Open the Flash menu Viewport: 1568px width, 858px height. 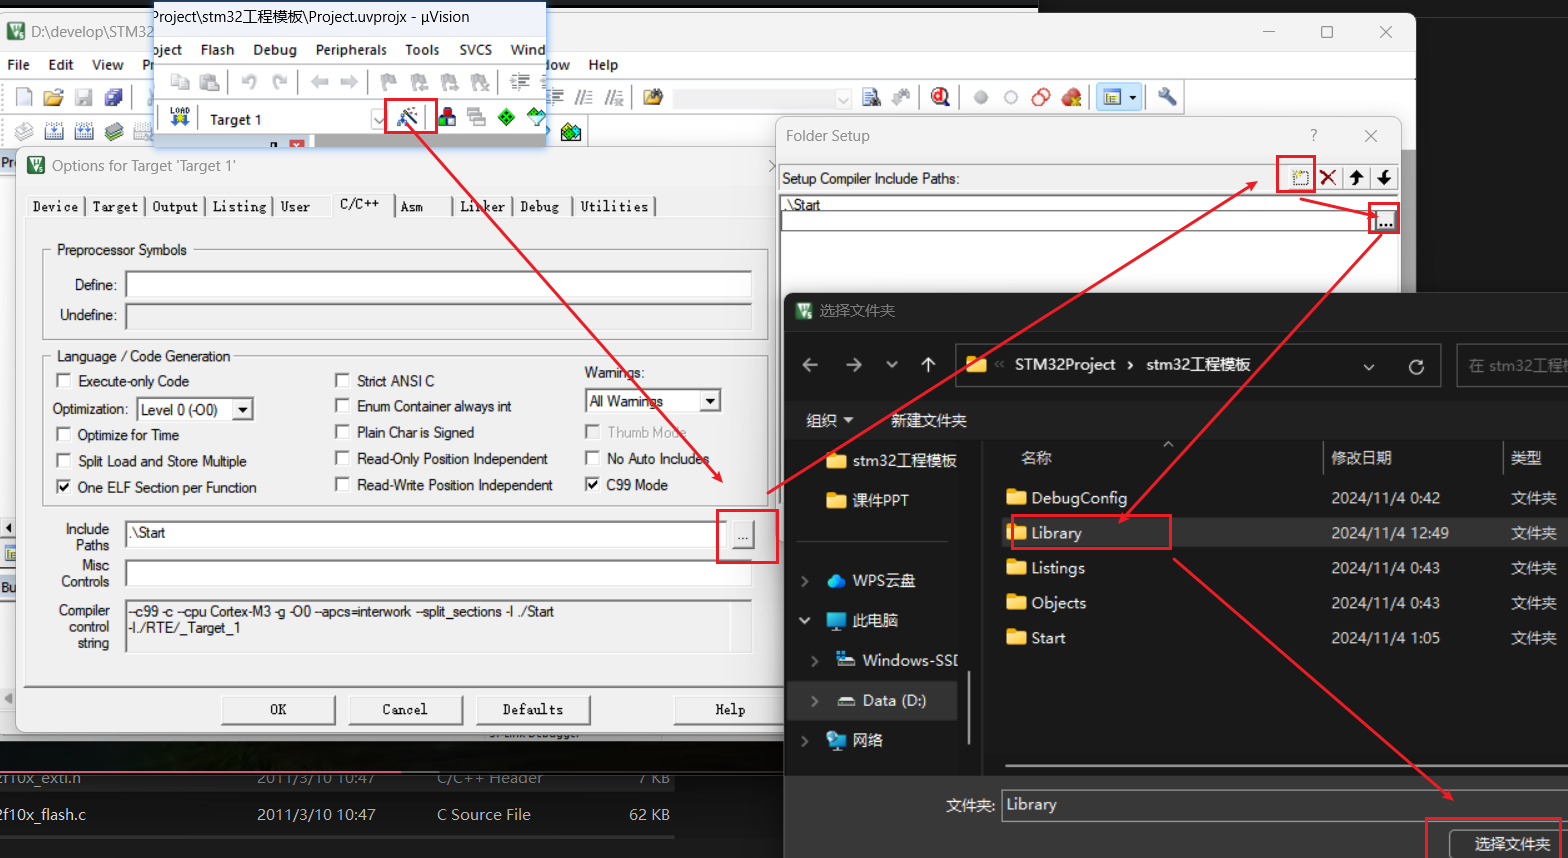click(x=217, y=50)
